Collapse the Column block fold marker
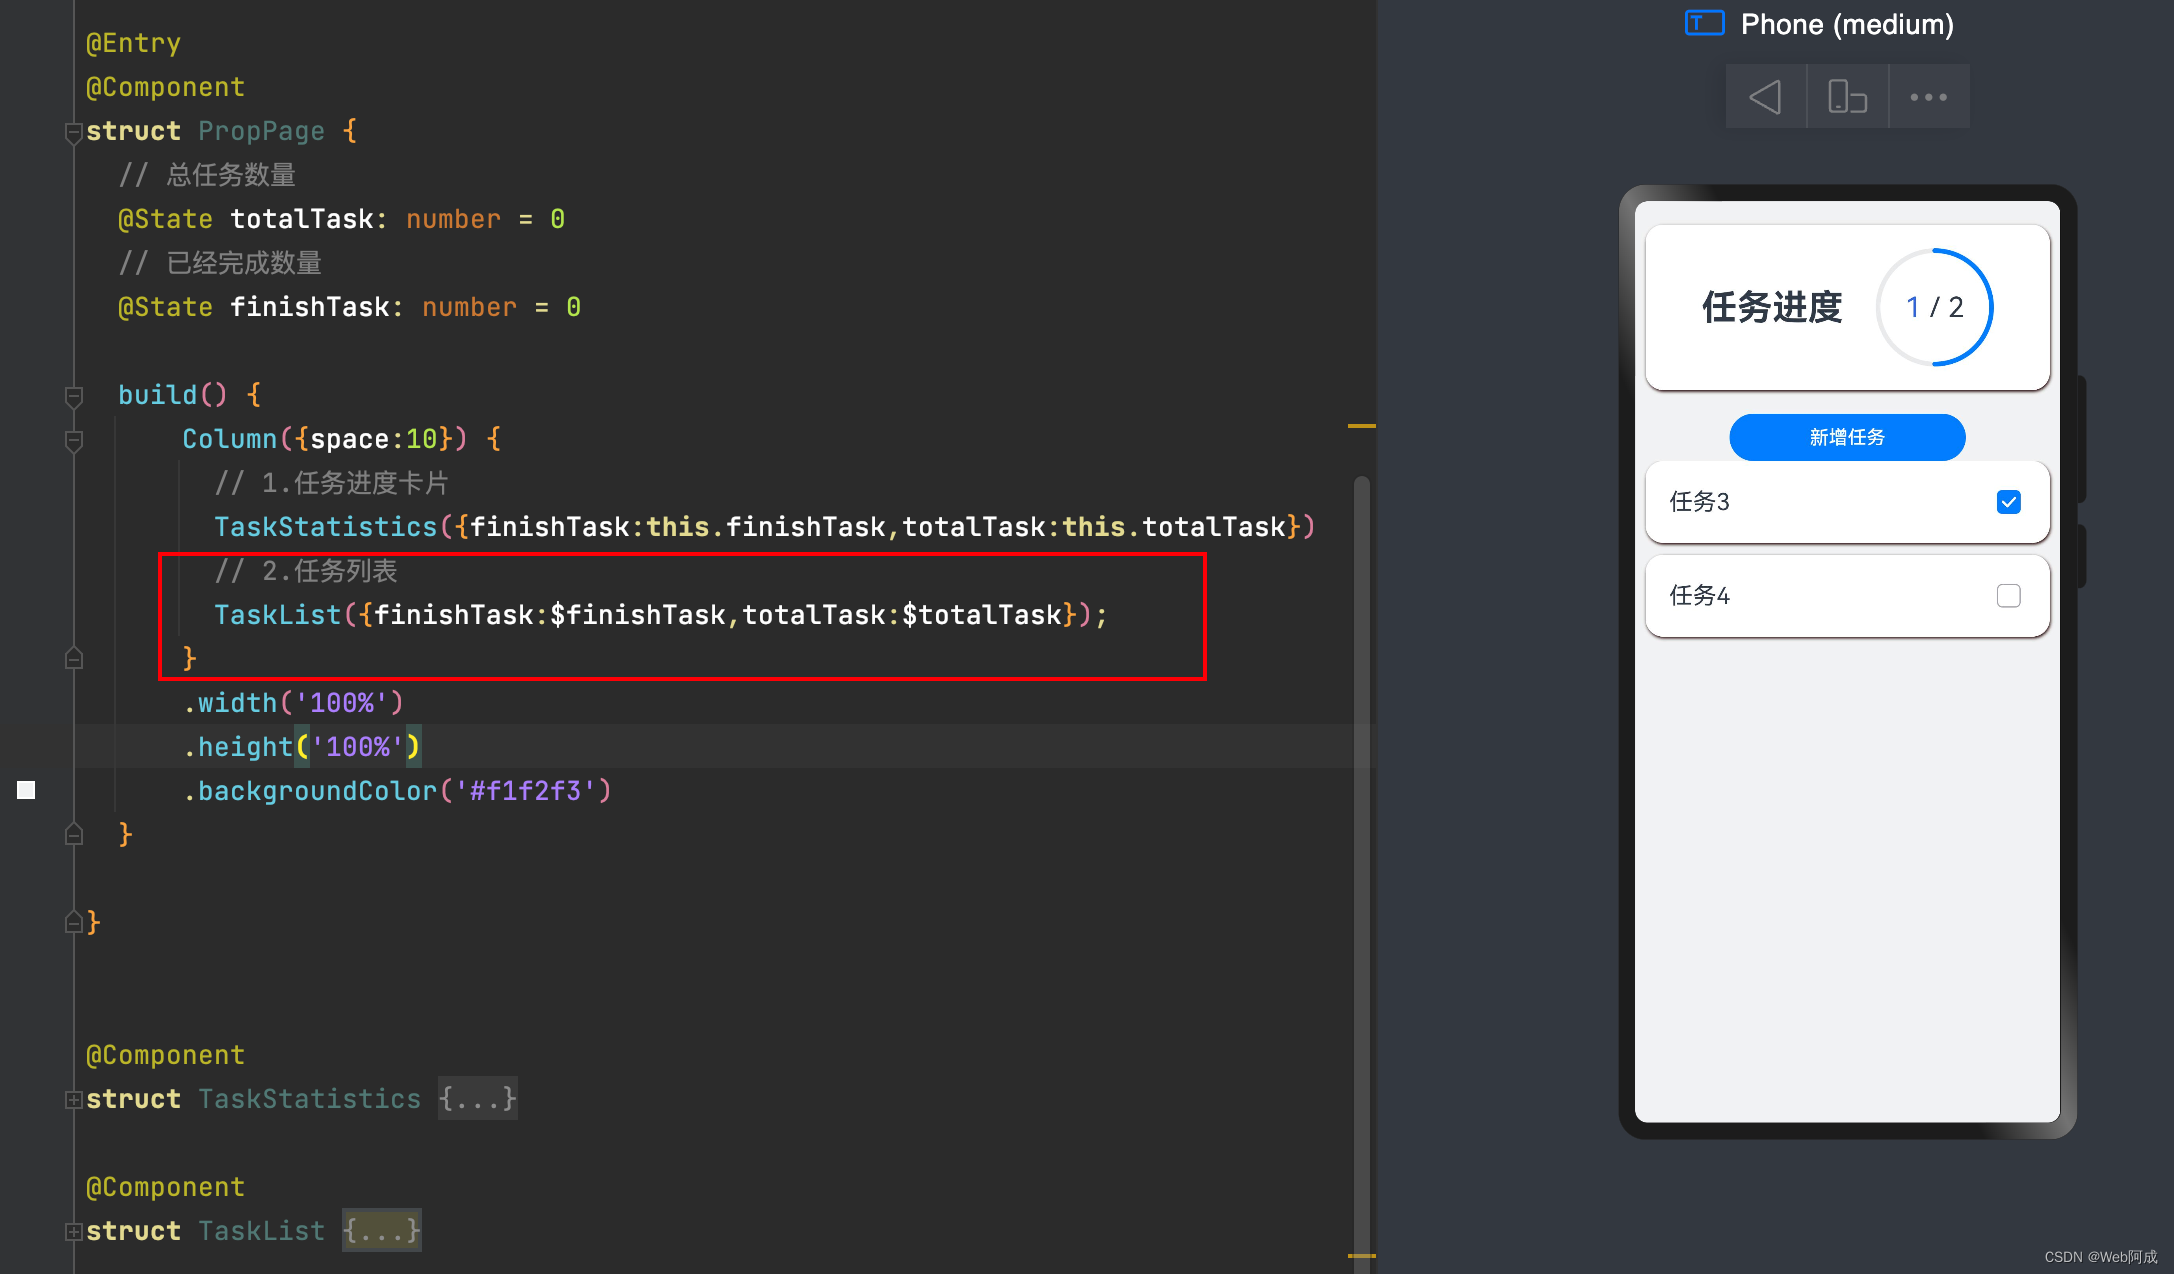This screenshot has width=2174, height=1274. [x=73, y=440]
